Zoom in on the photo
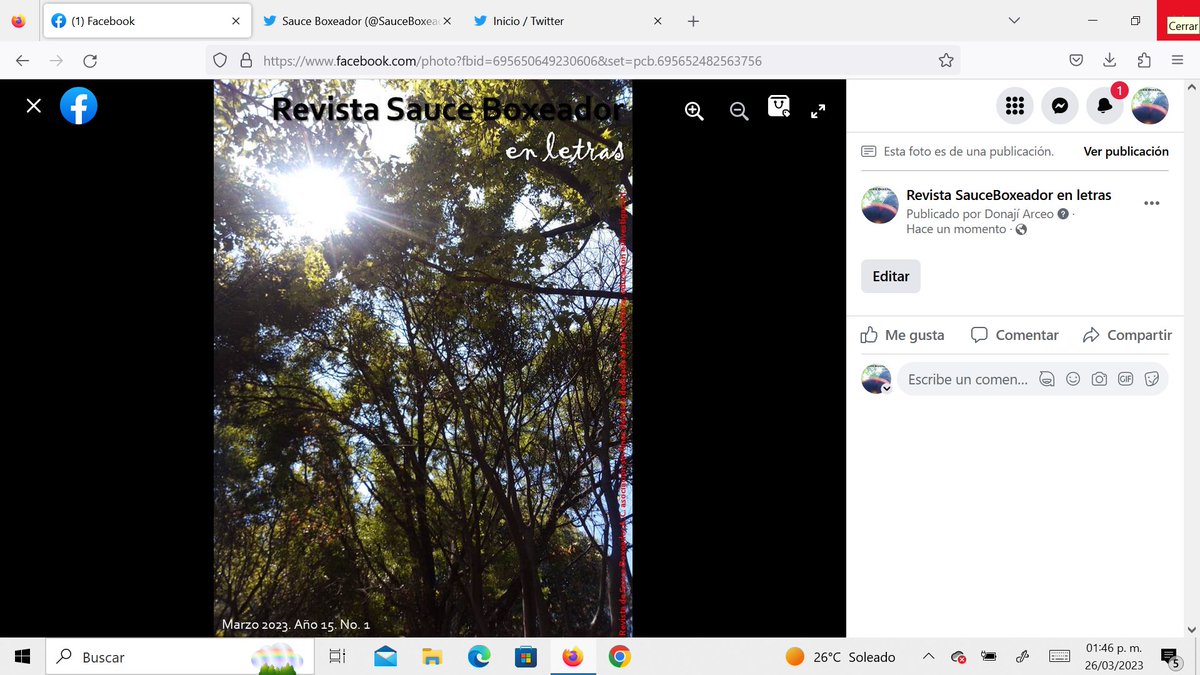 click(694, 111)
